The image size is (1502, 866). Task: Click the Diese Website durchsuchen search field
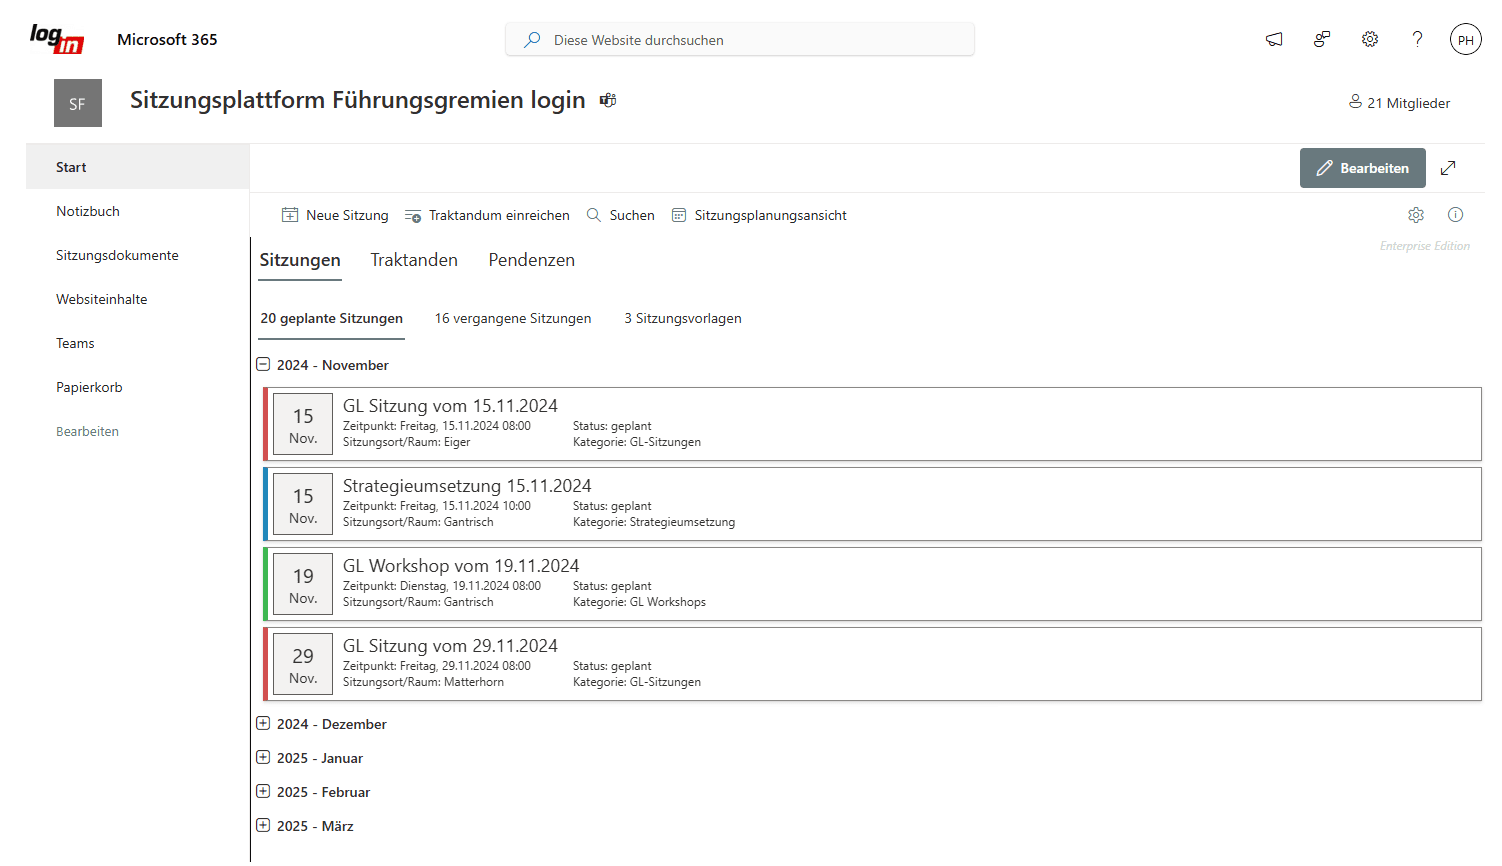click(740, 39)
